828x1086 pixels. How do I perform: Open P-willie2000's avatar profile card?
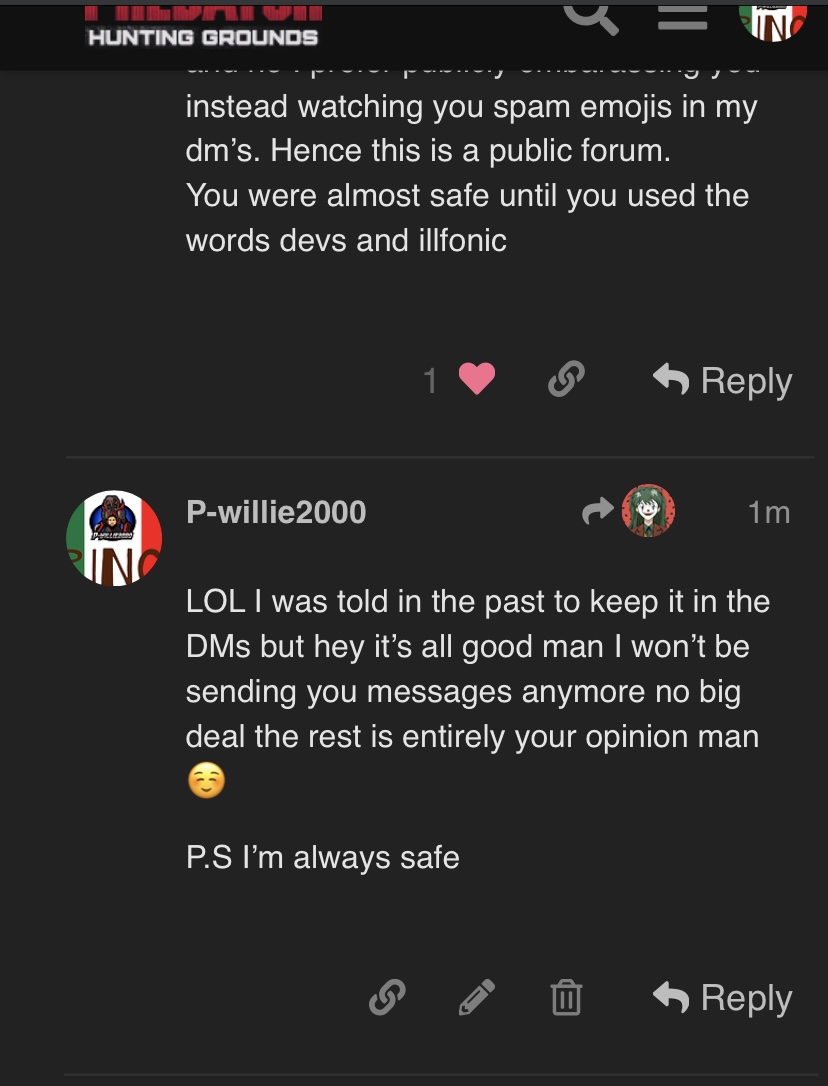pos(114,538)
